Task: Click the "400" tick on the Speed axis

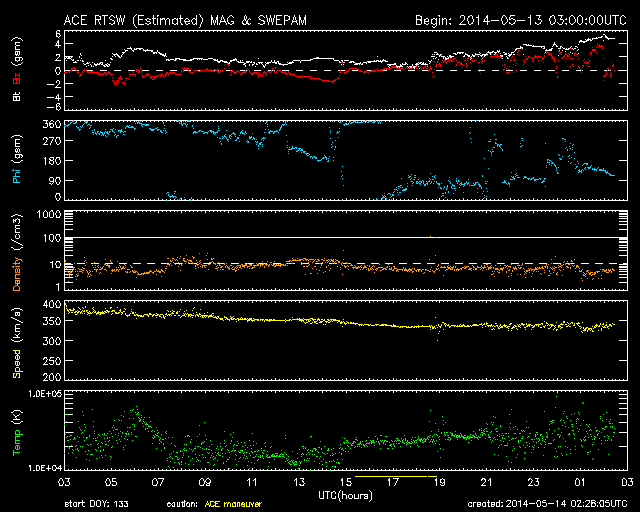Action: [x=52, y=305]
